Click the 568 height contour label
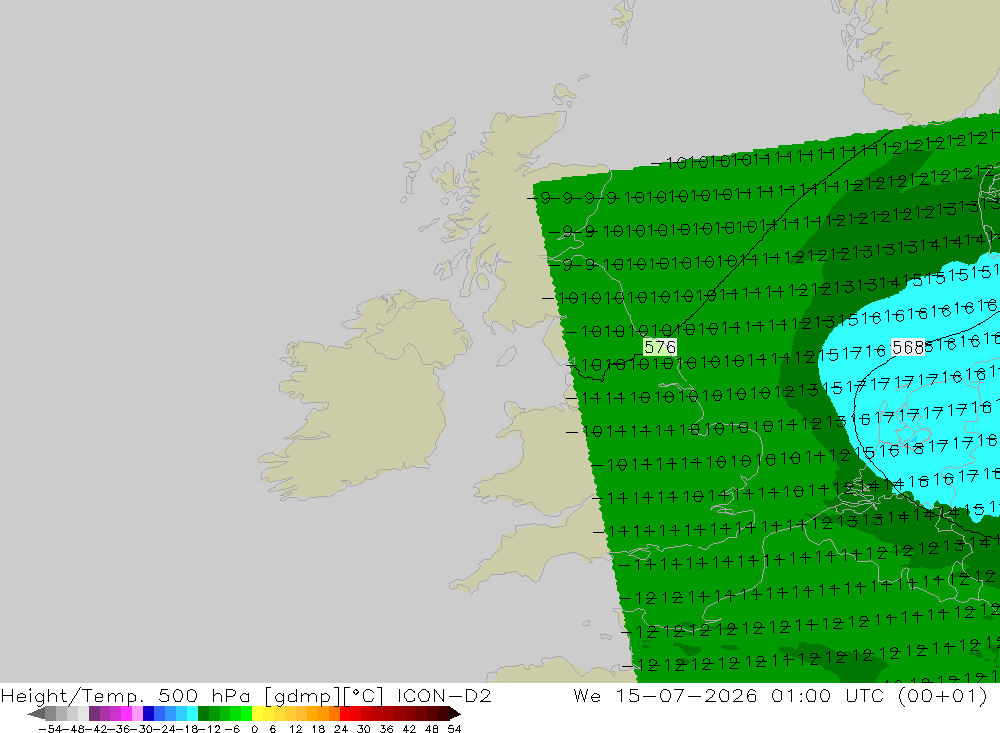 [908, 347]
